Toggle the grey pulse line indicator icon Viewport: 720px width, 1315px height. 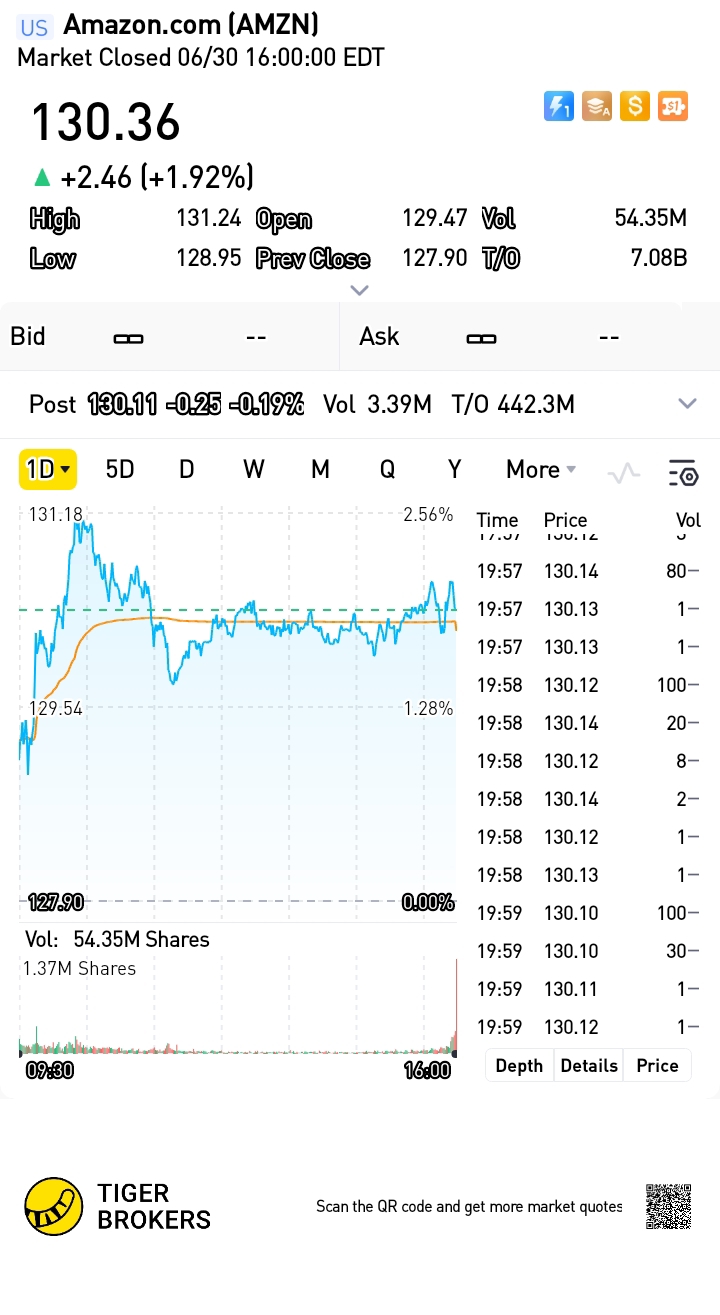click(624, 472)
